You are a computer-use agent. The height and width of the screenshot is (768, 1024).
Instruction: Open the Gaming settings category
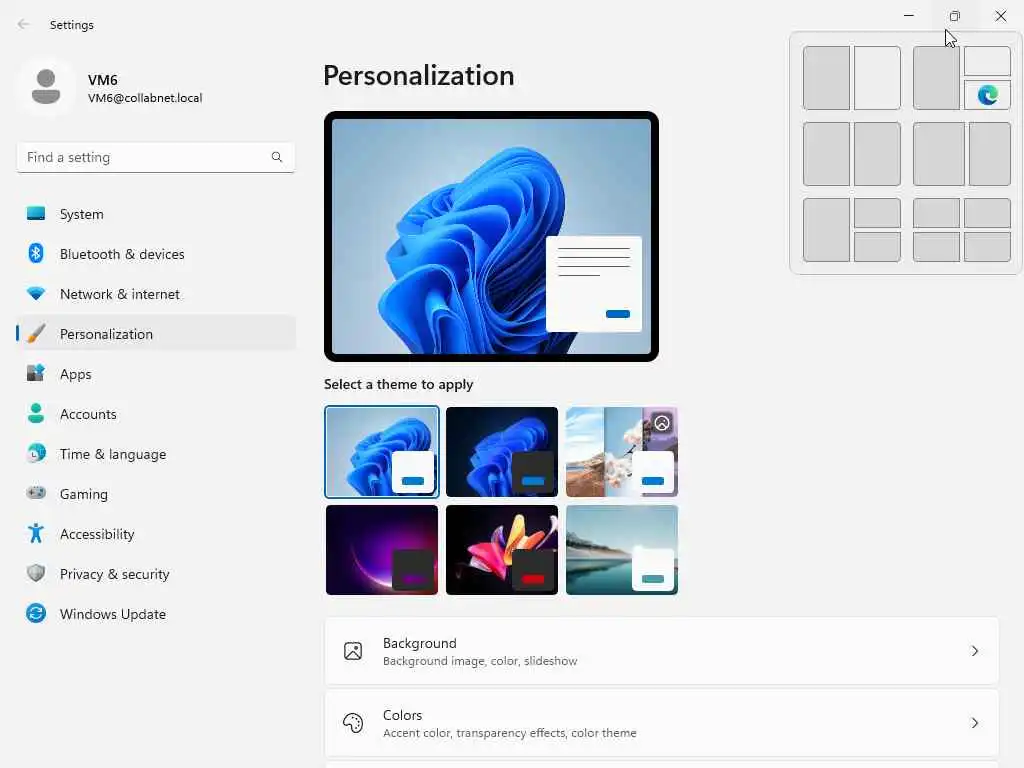pos(155,494)
